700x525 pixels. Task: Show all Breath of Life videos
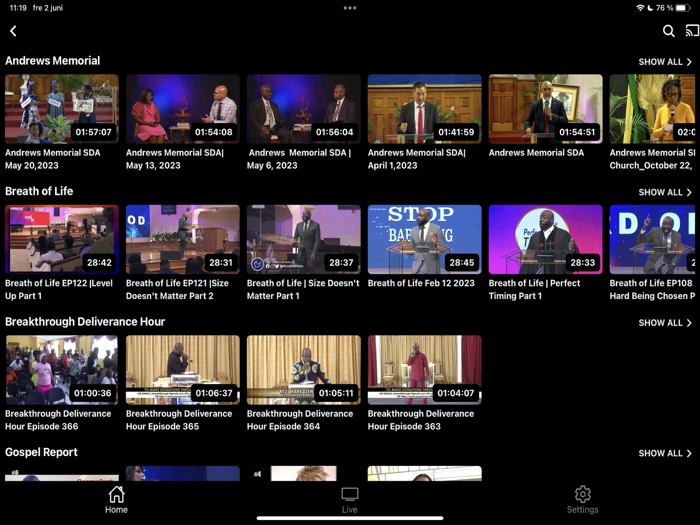click(x=665, y=192)
